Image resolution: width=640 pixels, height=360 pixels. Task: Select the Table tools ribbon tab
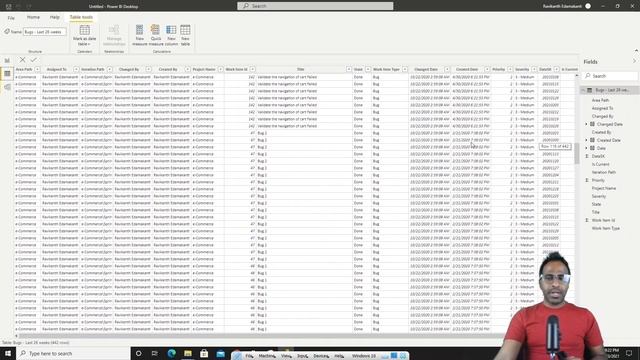81,17
